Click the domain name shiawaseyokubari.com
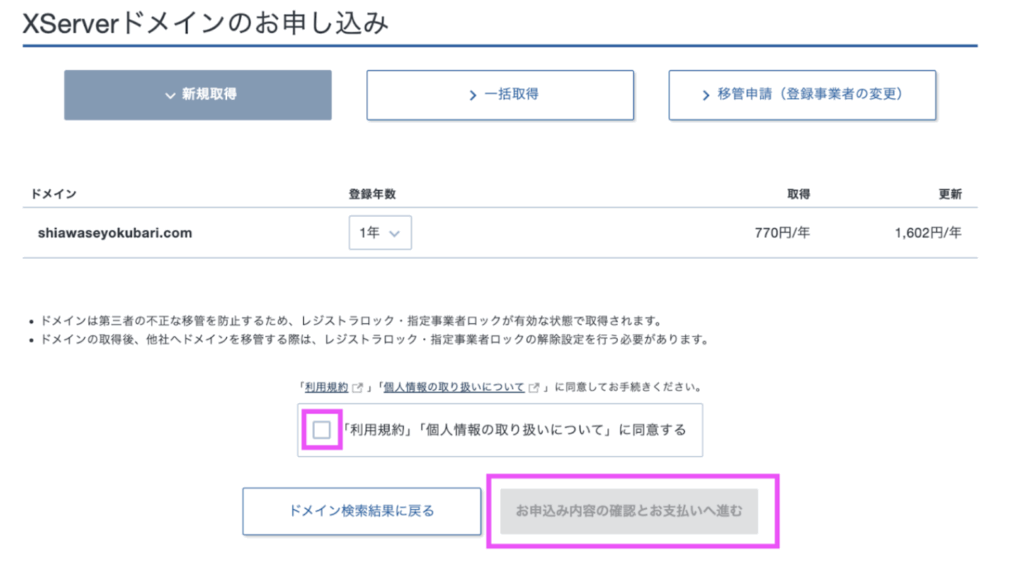Viewport: 1024px width, 568px height. (x=115, y=233)
